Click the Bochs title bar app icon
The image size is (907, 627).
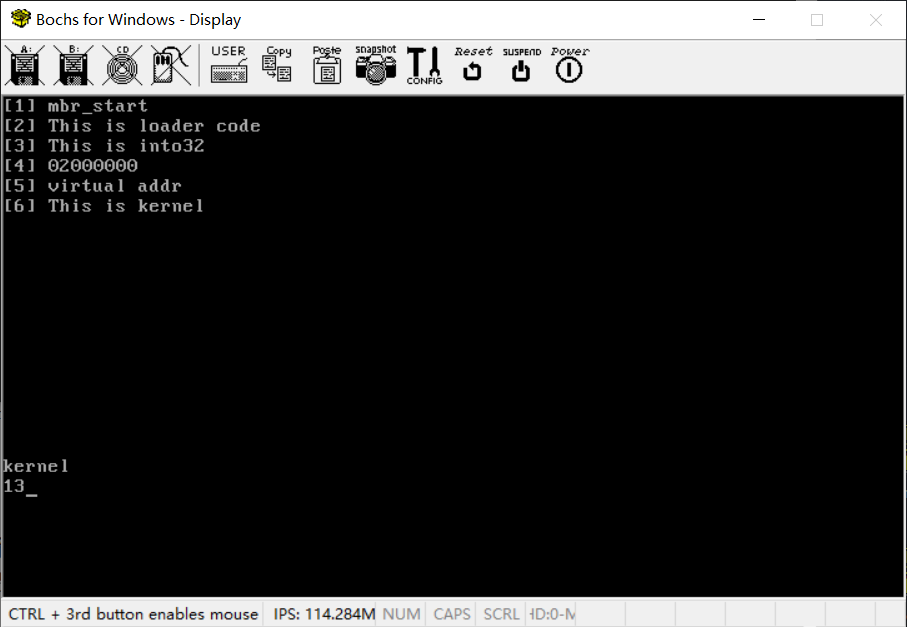pos(20,19)
